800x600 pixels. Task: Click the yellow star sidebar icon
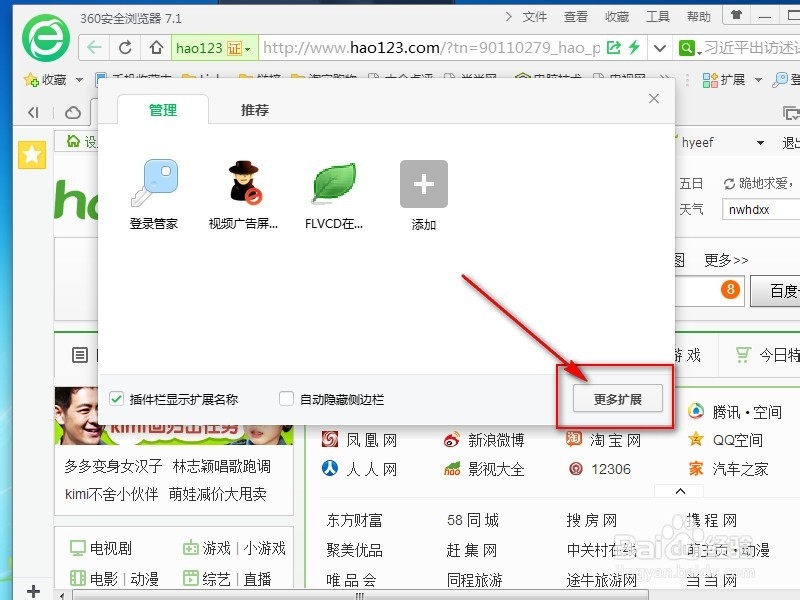32,155
